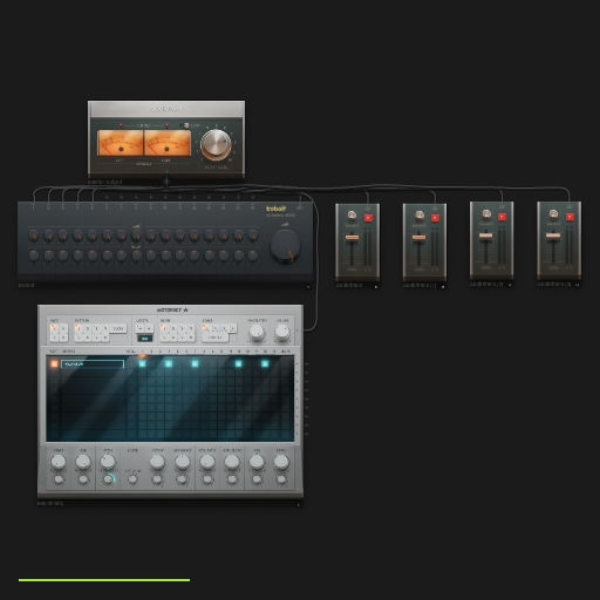Open the dropdown arrow below the dark mixer
The width and height of the screenshot is (600, 600).
[x=308, y=286]
